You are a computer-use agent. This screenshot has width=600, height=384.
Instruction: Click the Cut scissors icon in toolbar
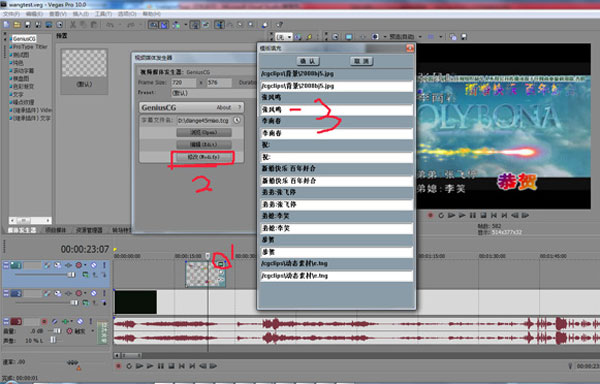tap(73, 25)
